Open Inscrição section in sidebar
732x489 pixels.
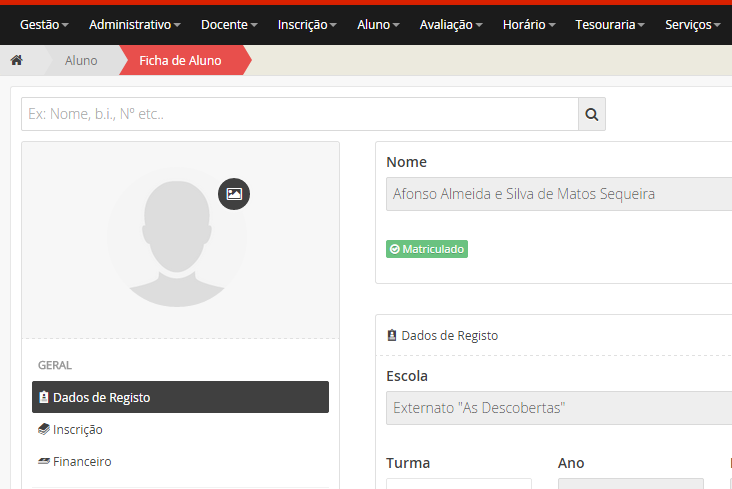tap(77, 430)
